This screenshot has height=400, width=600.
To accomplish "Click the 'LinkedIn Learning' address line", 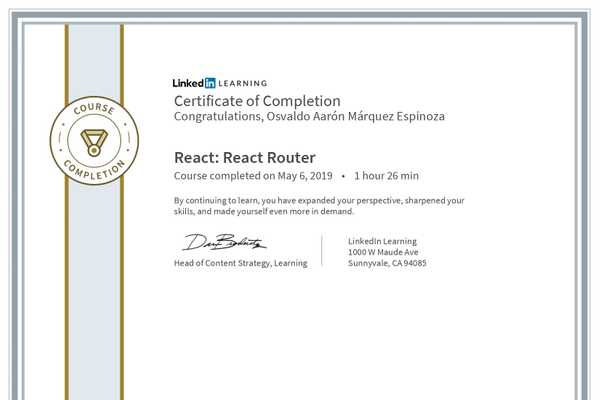I will pyautogui.click(x=382, y=241).
